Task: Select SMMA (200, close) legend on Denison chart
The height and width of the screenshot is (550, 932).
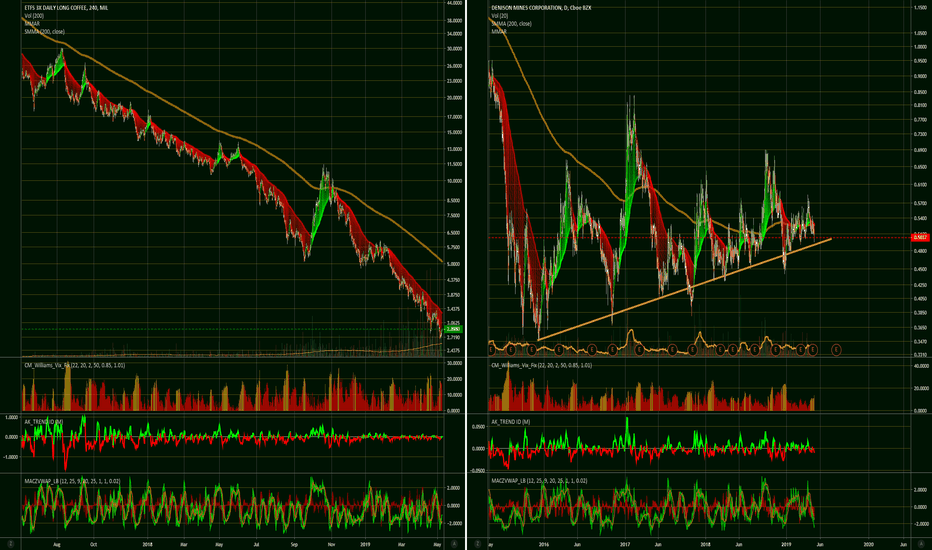Action: tap(511, 24)
